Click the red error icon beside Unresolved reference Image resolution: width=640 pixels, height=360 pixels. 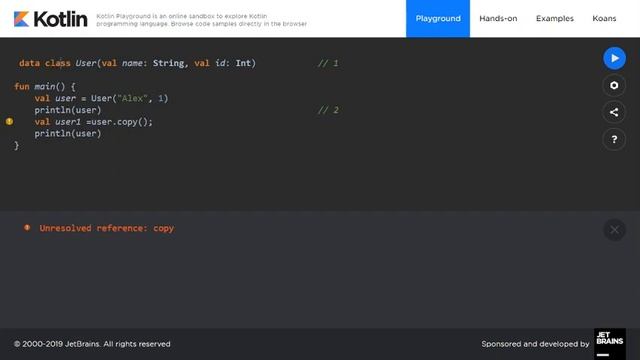pyautogui.click(x=27, y=228)
